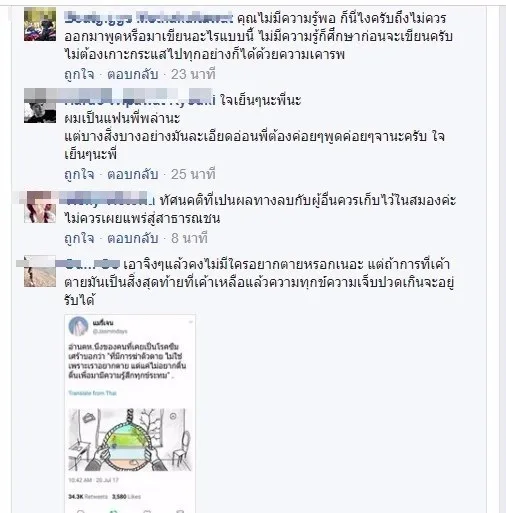The height and width of the screenshot is (513, 506).
Task: Click blurred name before คุณไม่มีความรู้พอ
Action: 148,17
